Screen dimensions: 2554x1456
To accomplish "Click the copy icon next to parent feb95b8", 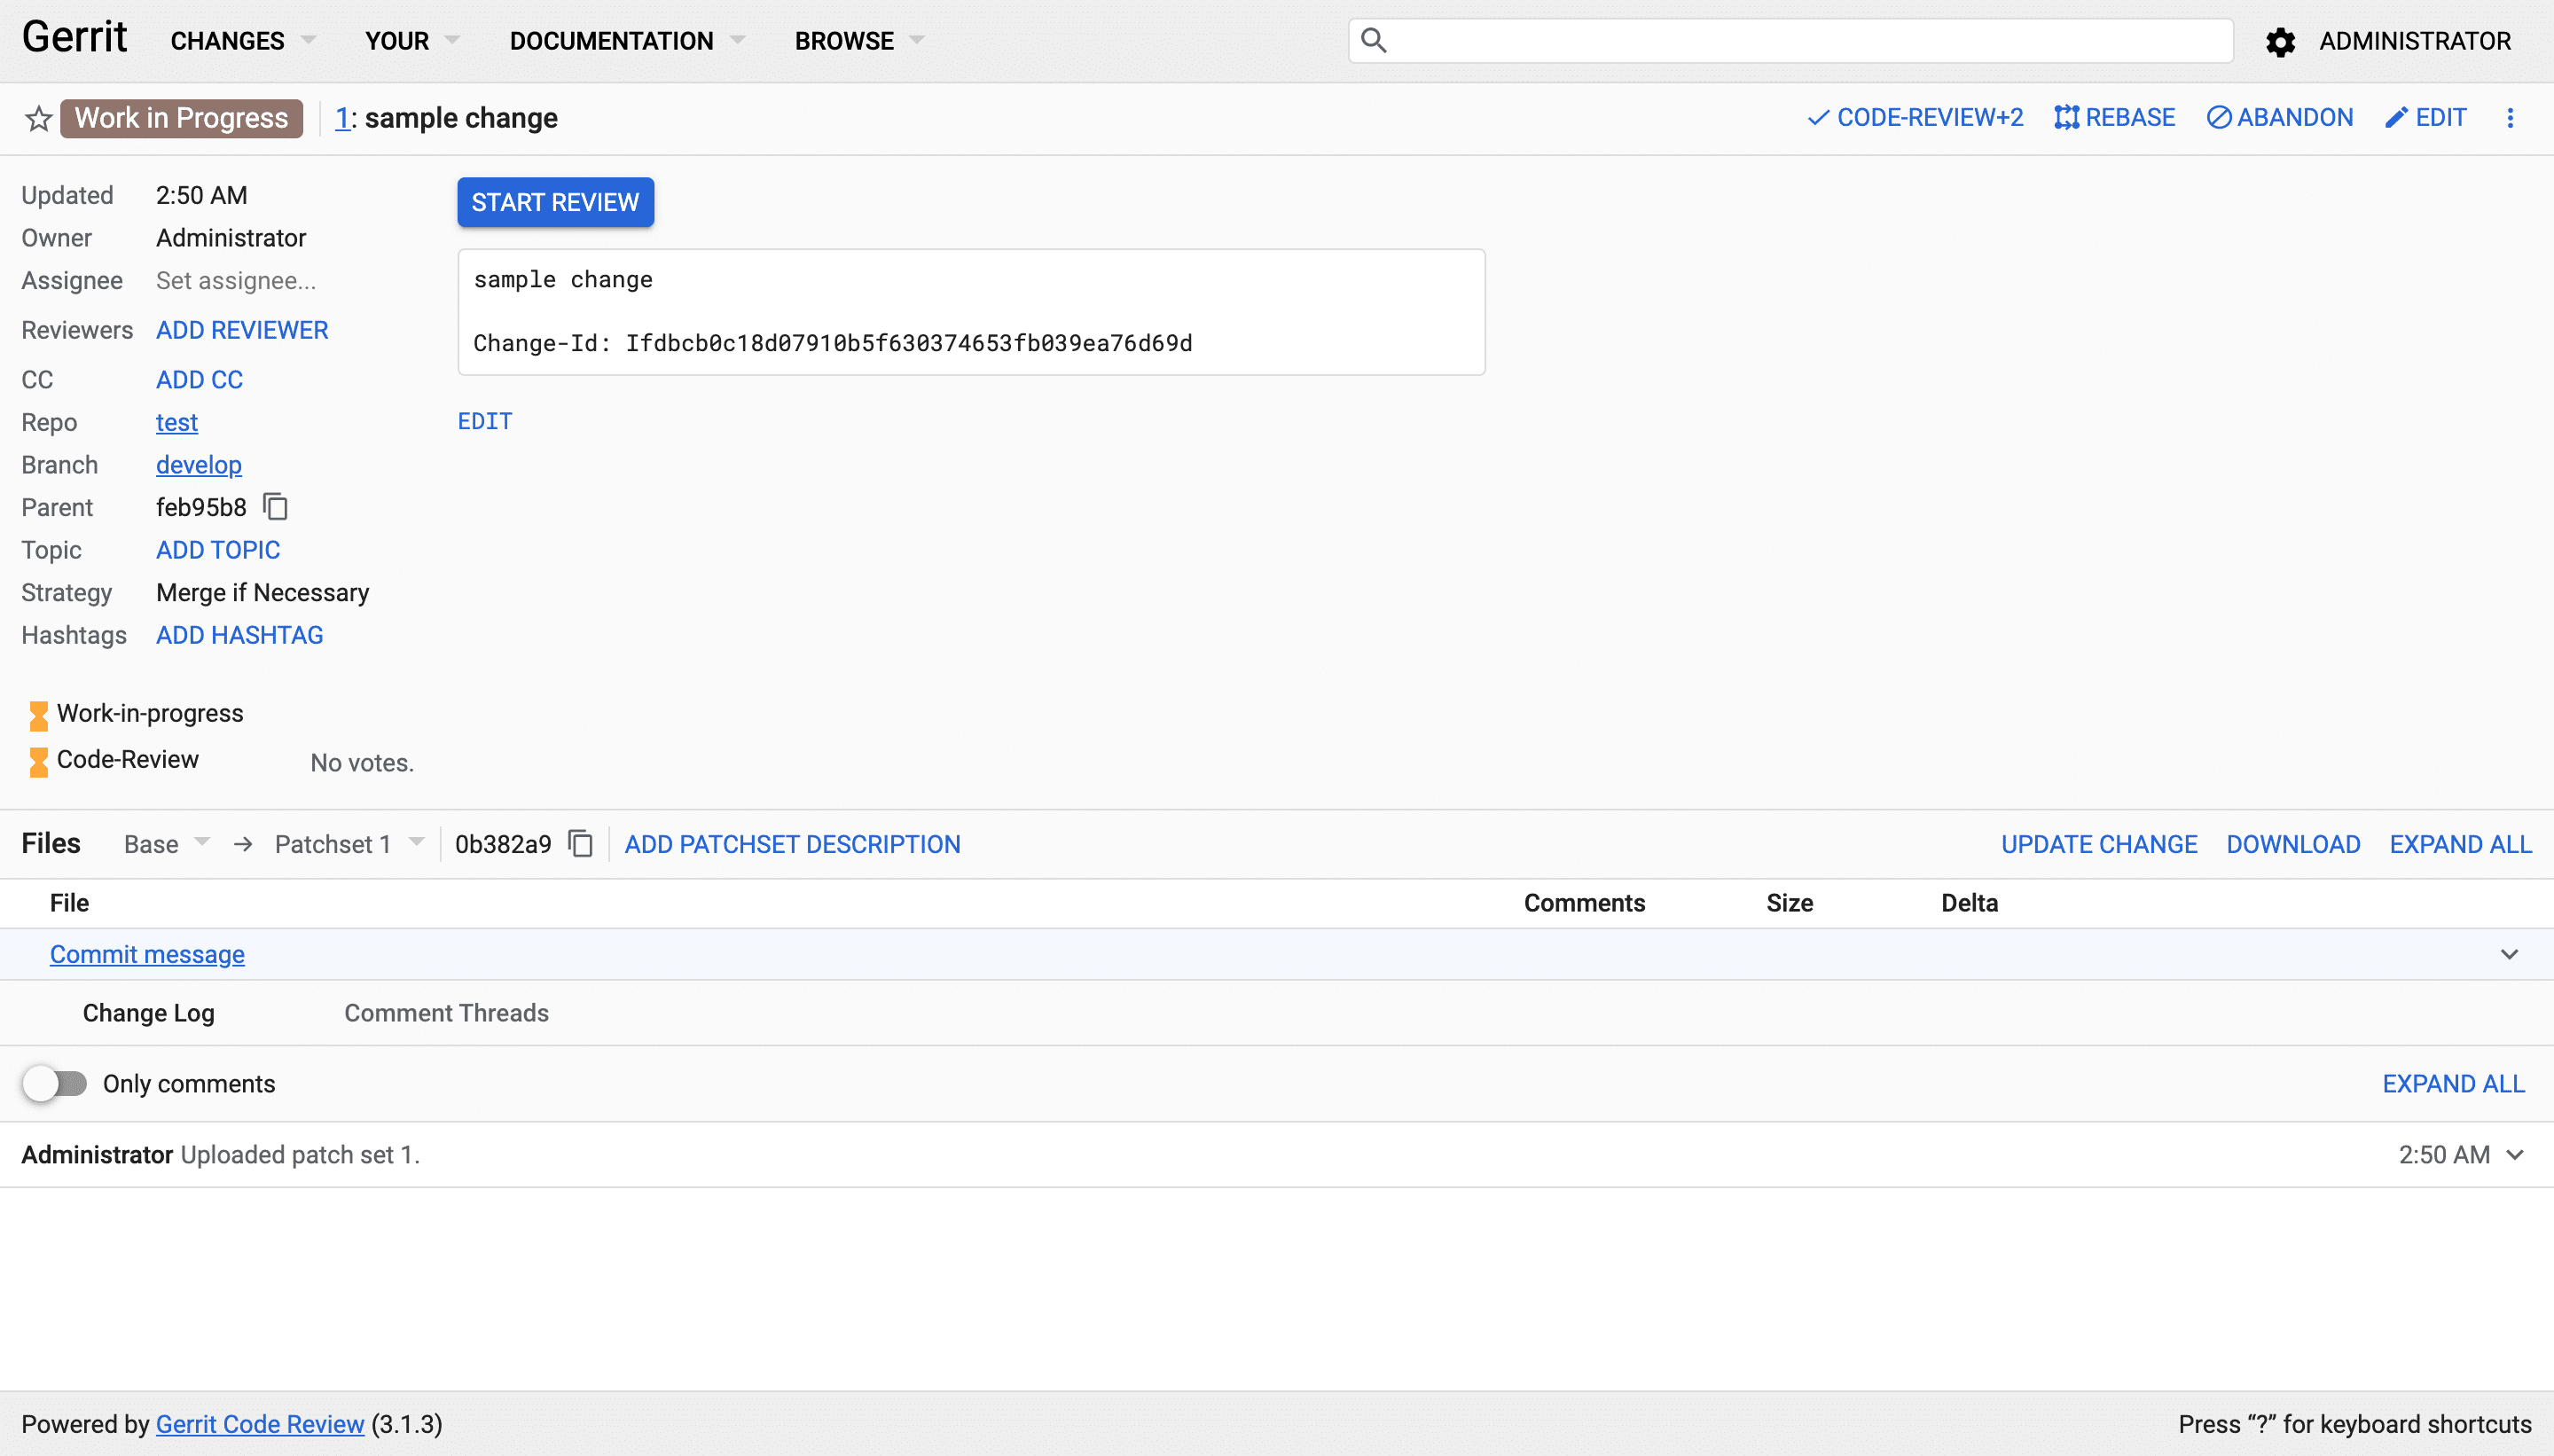I will point(278,507).
